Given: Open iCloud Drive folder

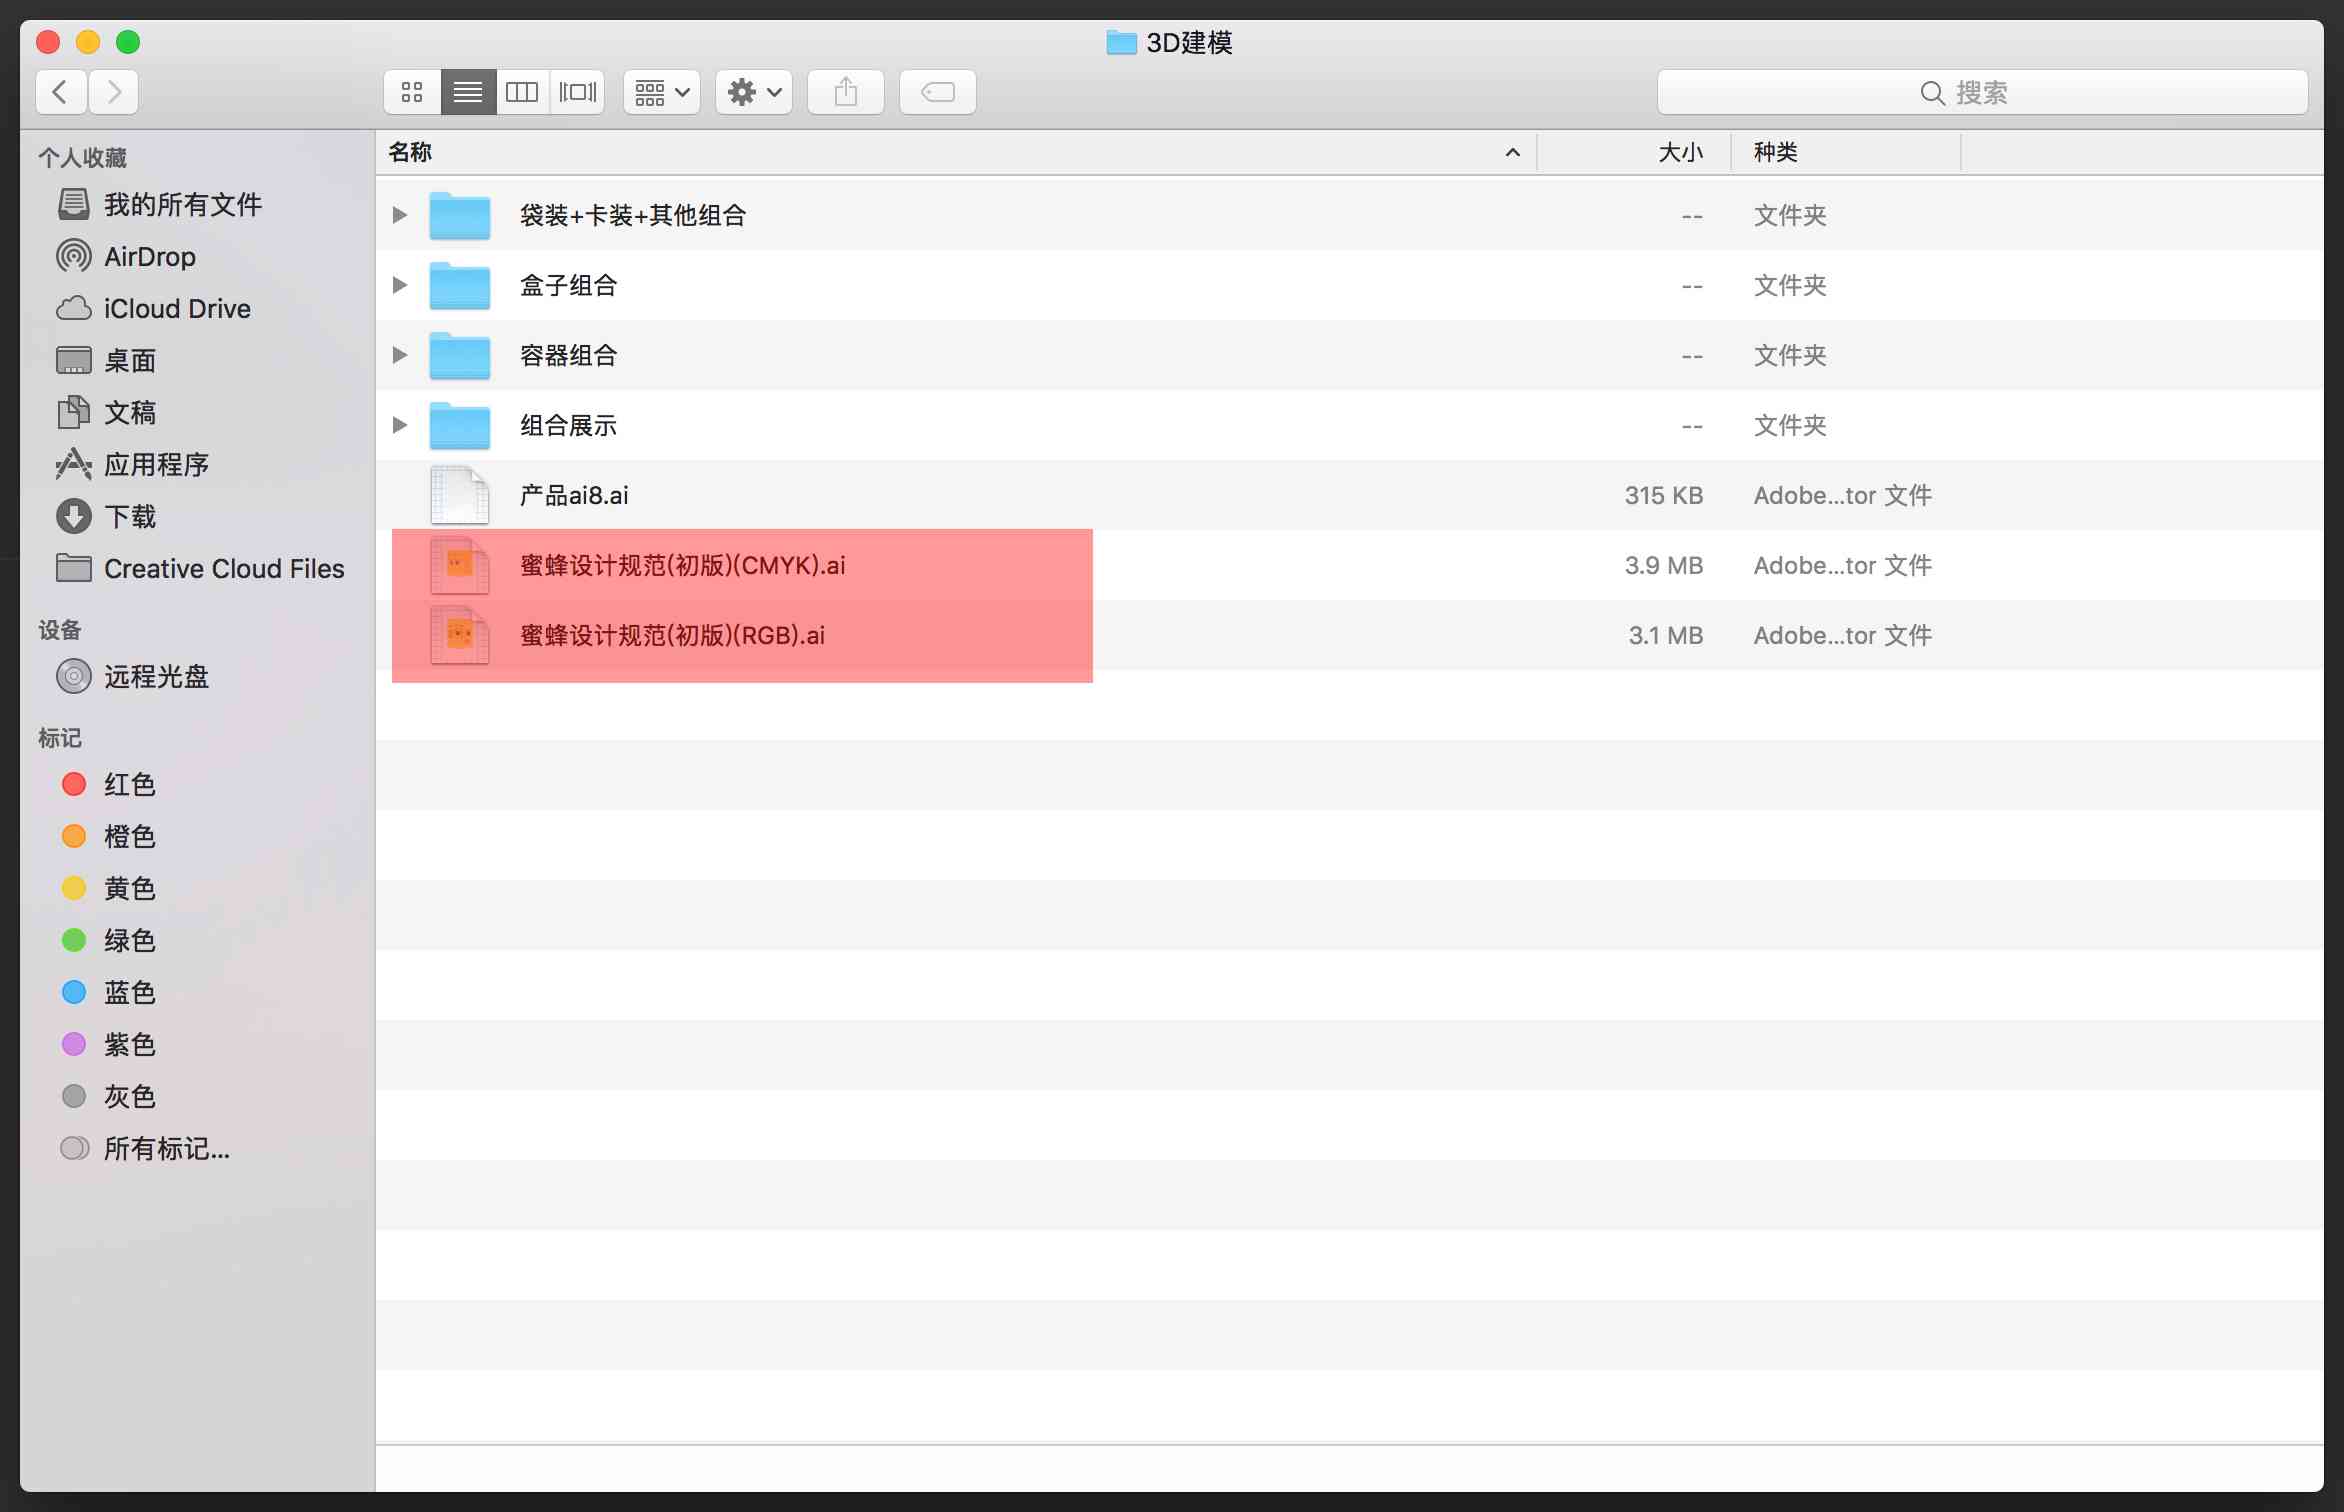Looking at the screenshot, I should (176, 308).
